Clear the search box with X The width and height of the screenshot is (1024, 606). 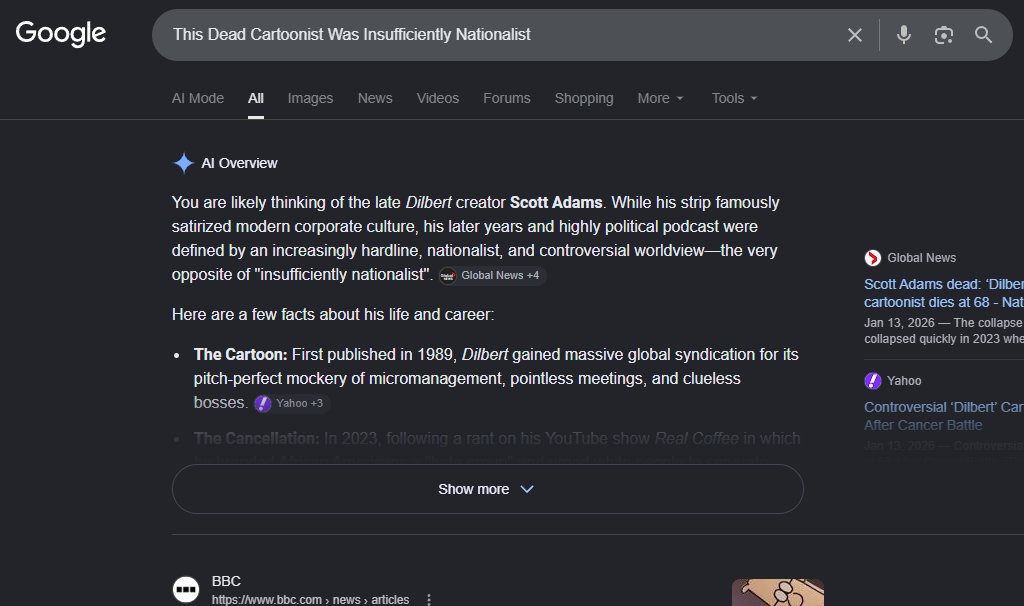coord(854,35)
